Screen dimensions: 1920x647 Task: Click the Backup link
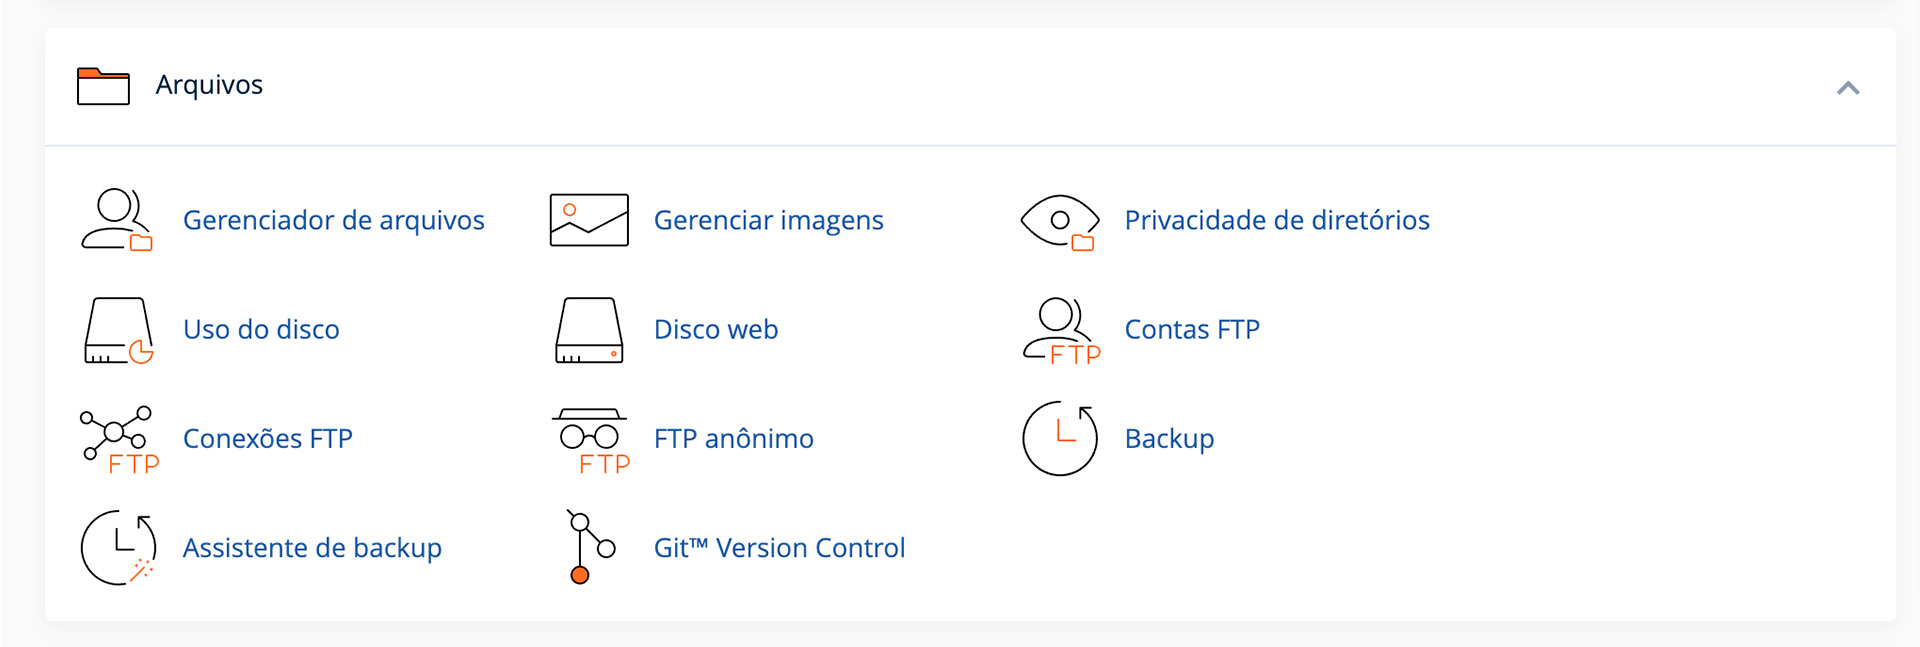click(1168, 438)
